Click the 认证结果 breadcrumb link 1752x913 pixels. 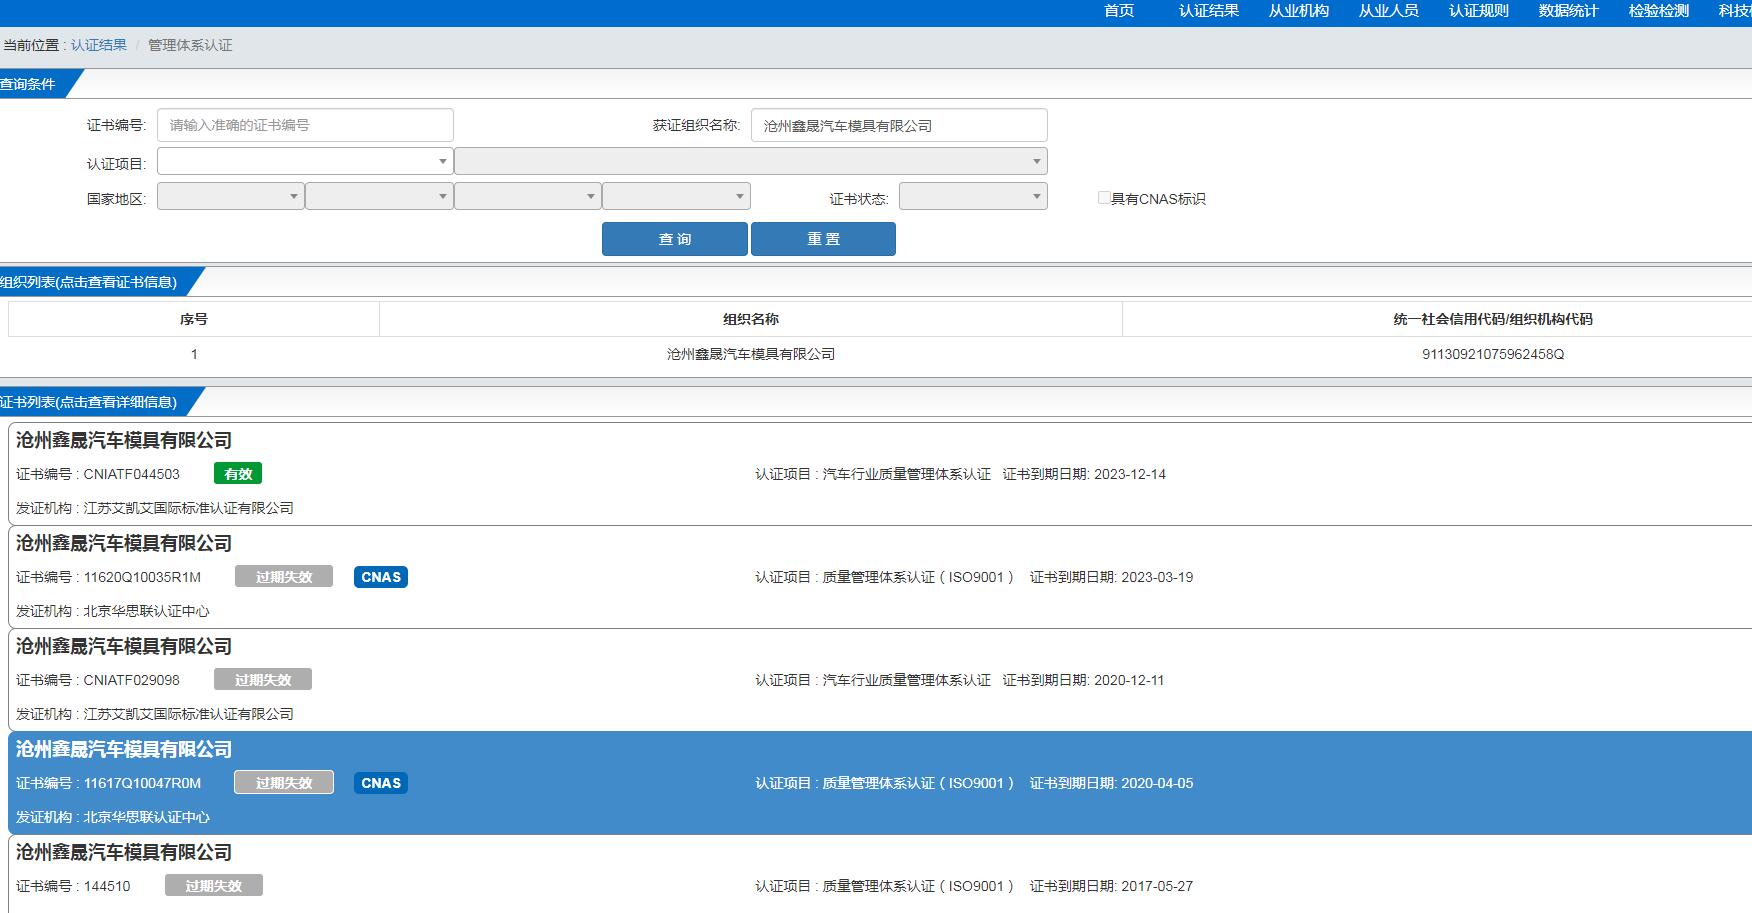pyautogui.click(x=99, y=45)
